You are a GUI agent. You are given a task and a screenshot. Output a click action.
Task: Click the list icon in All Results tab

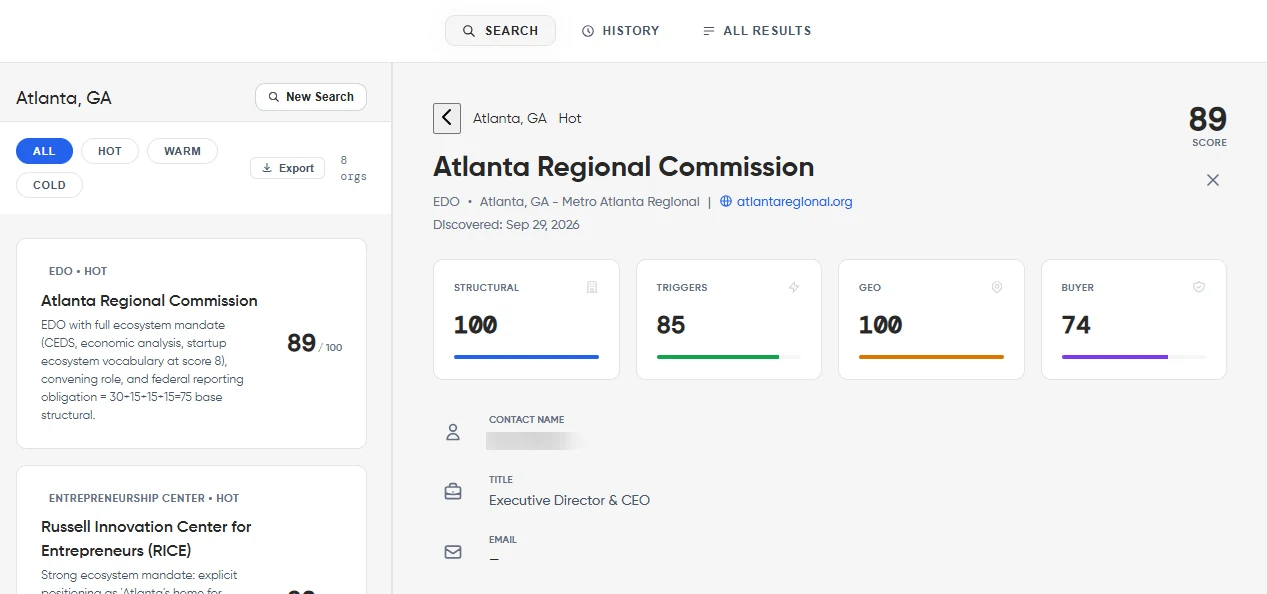pos(709,31)
